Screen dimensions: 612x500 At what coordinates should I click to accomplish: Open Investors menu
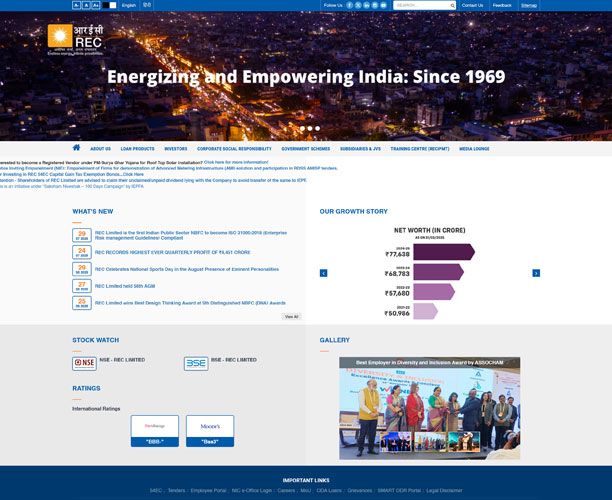(176, 149)
